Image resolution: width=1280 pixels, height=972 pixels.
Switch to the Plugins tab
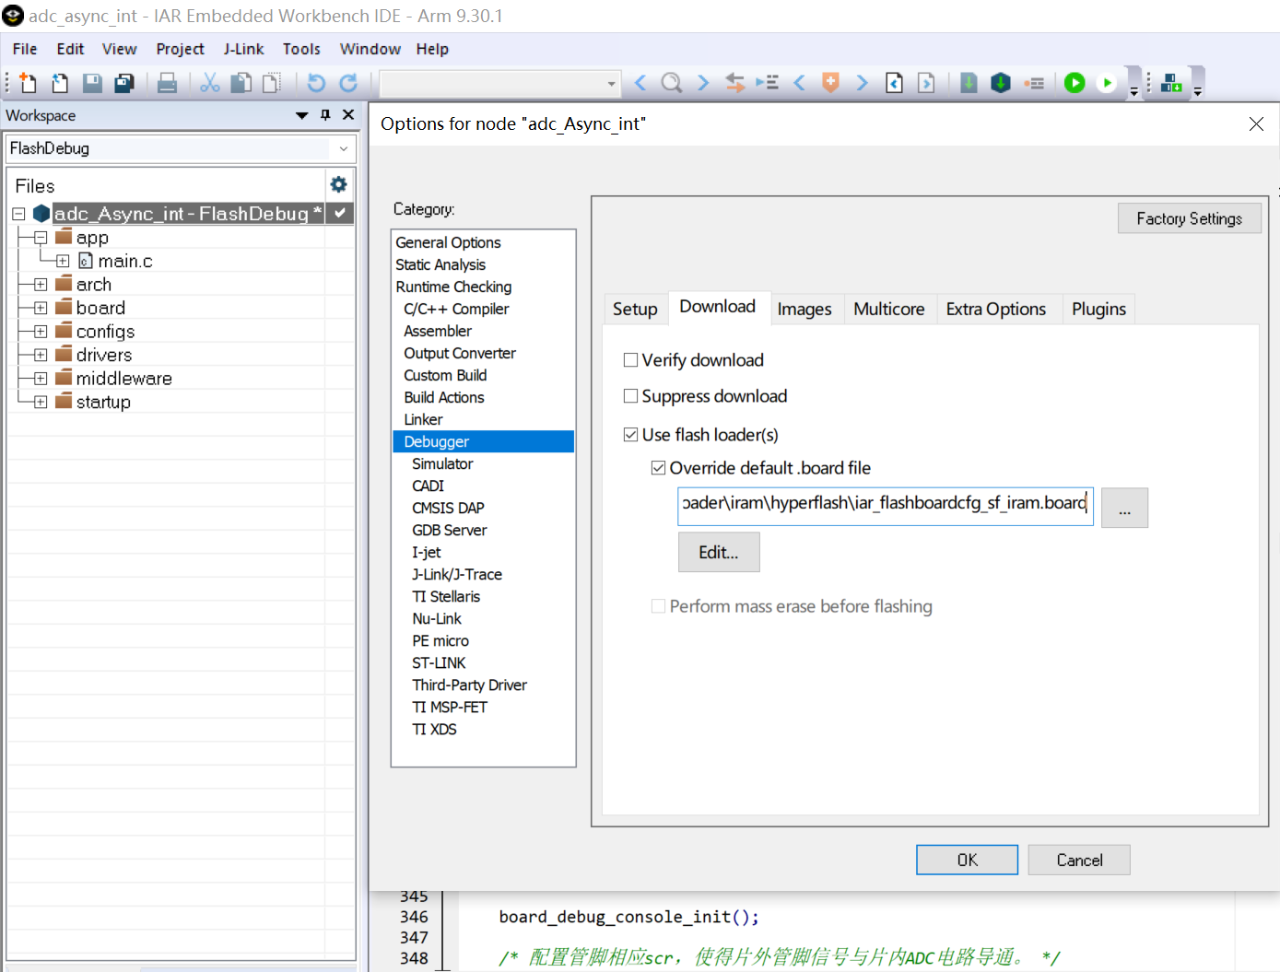tap(1099, 309)
